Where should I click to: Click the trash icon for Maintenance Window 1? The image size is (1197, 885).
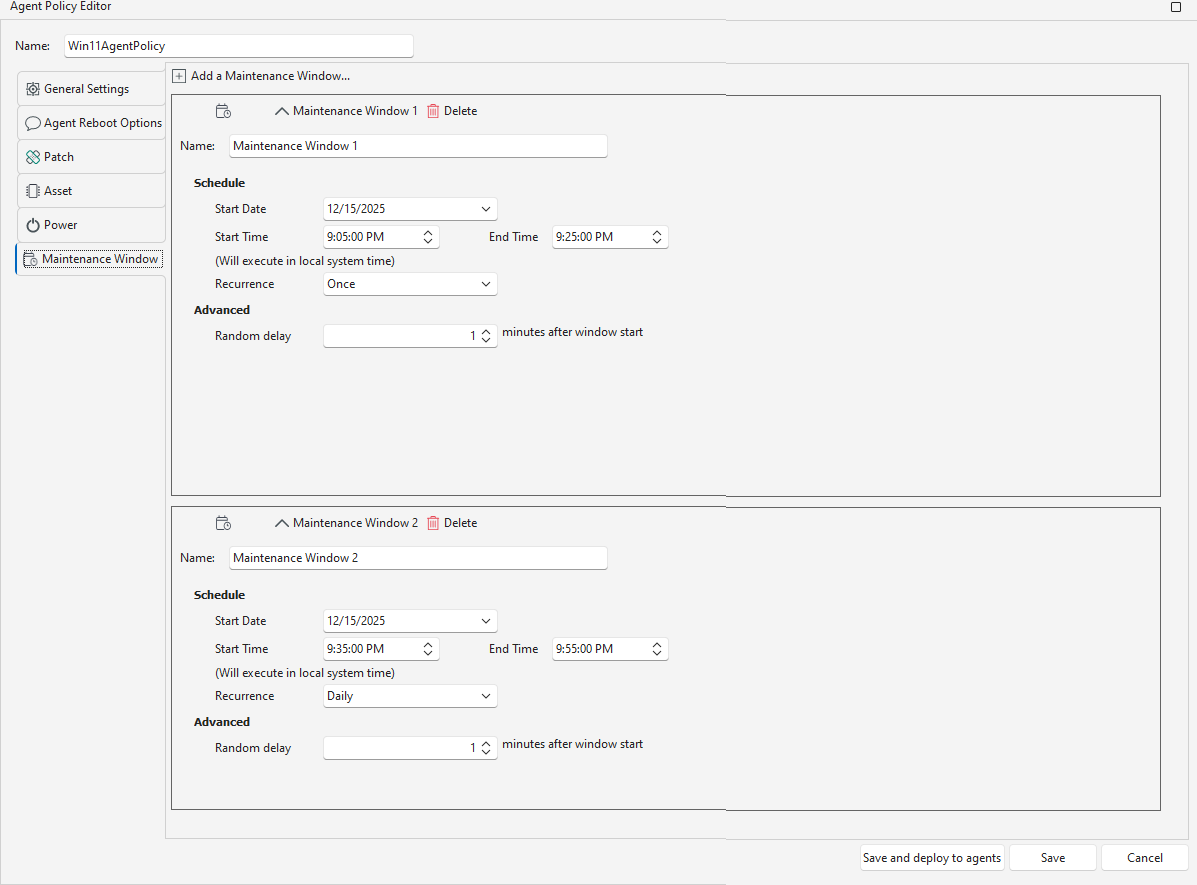pos(433,111)
